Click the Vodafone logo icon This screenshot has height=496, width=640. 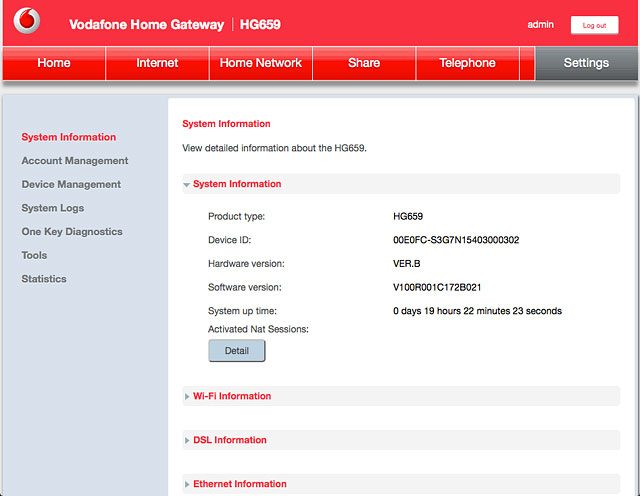(x=27, y=20)
